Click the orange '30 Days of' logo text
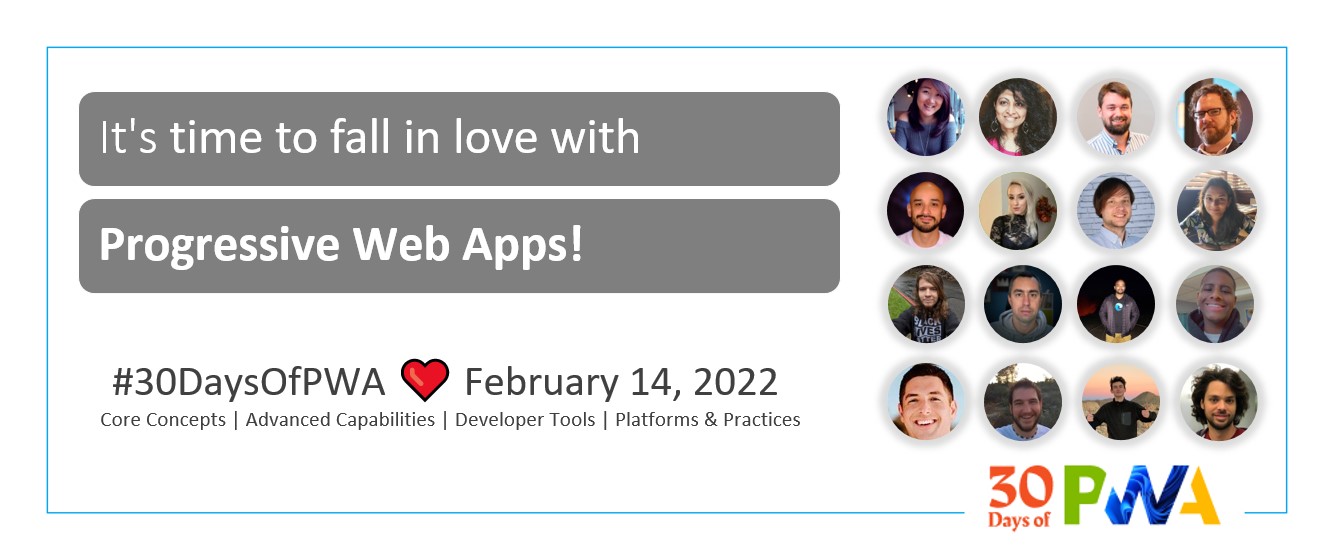Viewport: 1334px width, 560px height. click(x=1022, y=497)
